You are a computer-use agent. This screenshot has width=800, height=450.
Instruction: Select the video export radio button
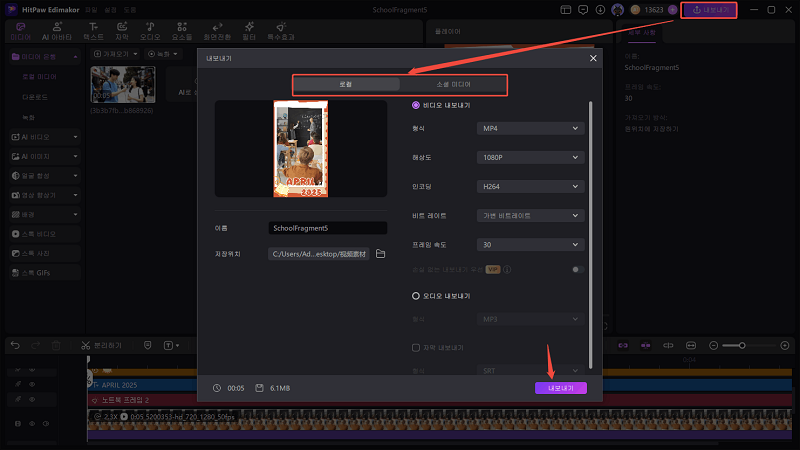(416, 105)
